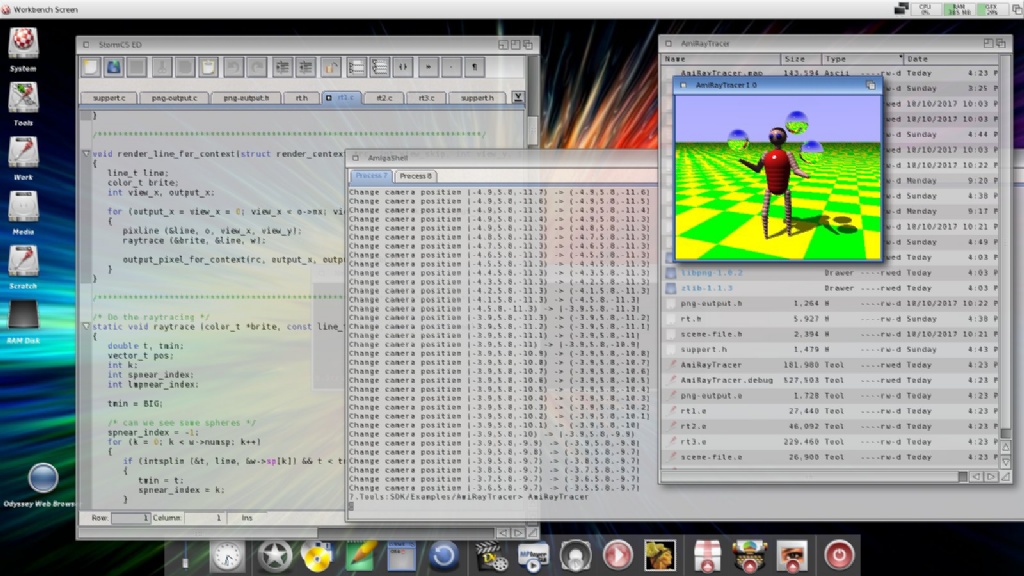Open the rt3.c tab
The width and height of the screenshot is (1024, 576).
(426, 98)
